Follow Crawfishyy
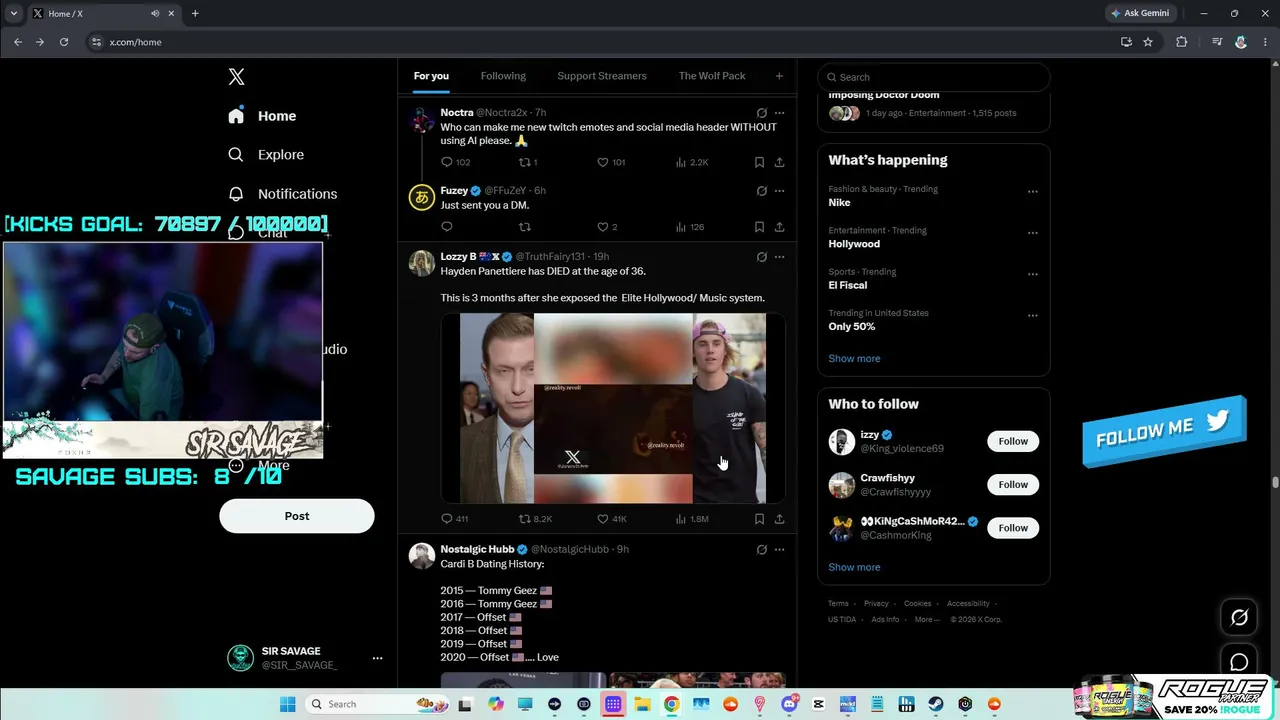 click(1013, 485)
